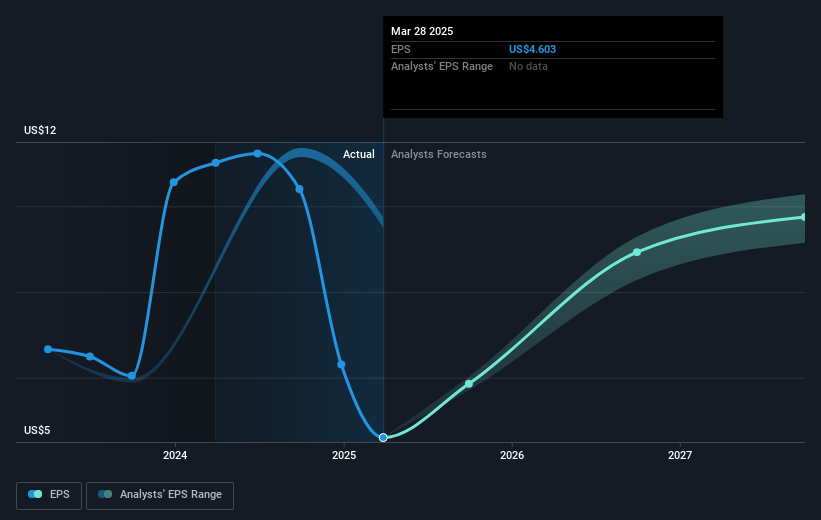Screen dimensions: 821x520
Task: Click the US$4.603 EPS value in tooltip
Action: click(x=532, y=49)
